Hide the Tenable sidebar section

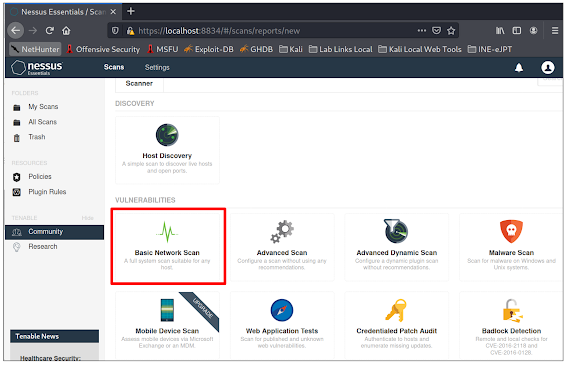click(87, 218)
